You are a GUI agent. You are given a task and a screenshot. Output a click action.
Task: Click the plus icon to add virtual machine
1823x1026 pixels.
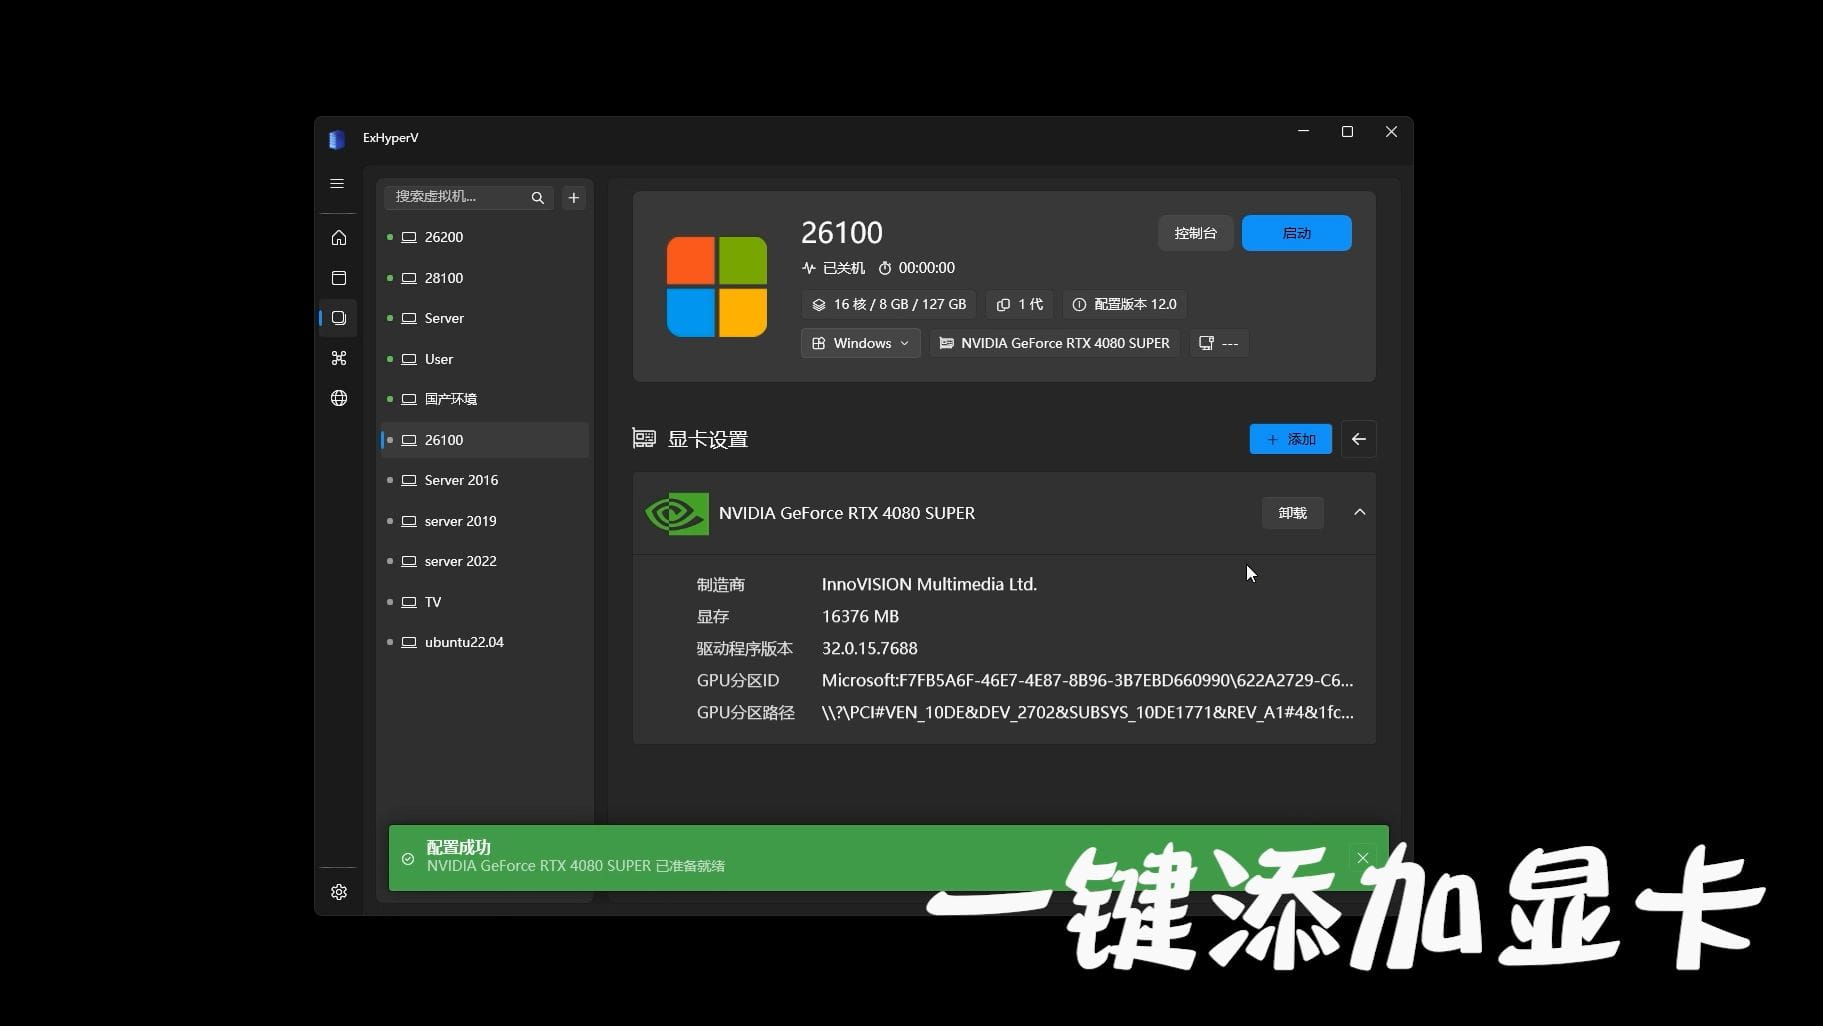pyautogui.click(x=573, y=197)
